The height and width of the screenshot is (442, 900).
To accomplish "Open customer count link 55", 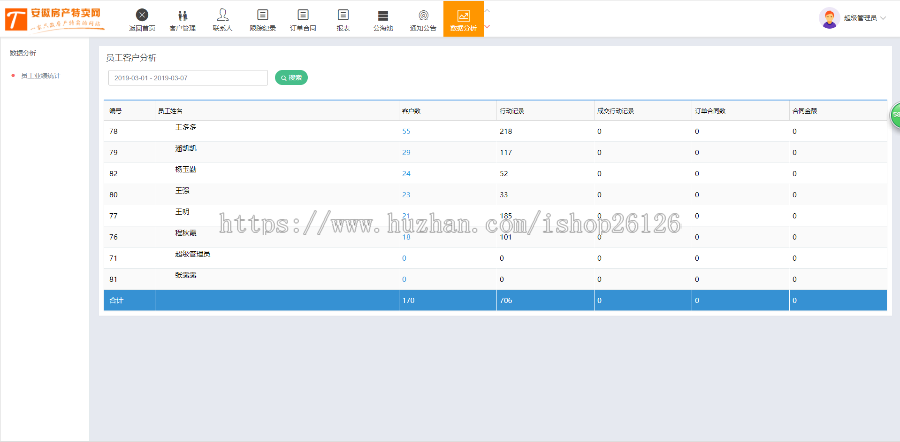I will point(406,131).
